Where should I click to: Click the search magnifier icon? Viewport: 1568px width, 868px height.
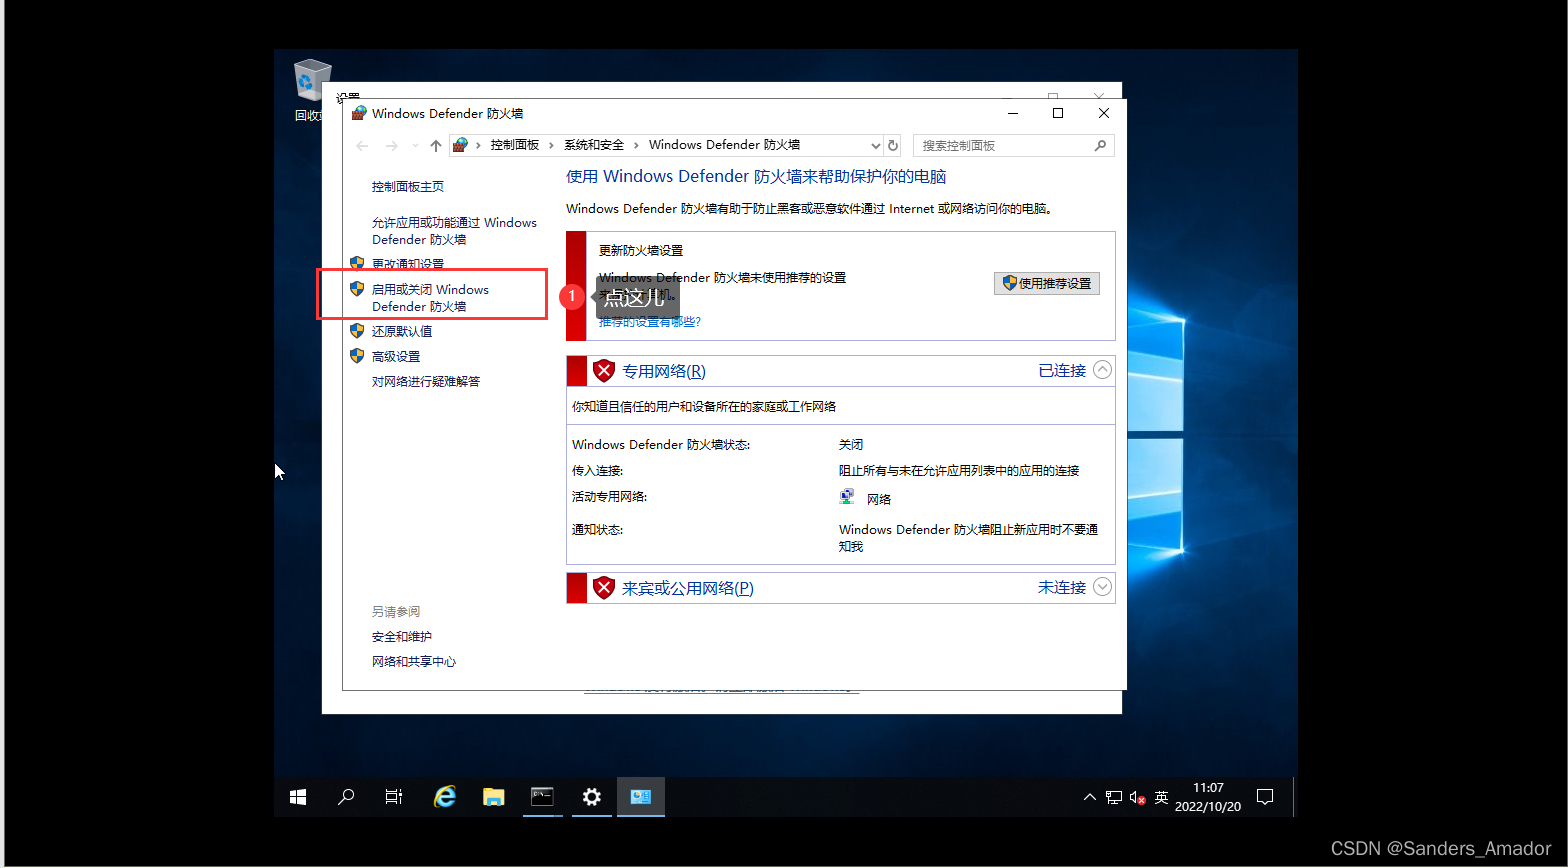coord(1100,145)
